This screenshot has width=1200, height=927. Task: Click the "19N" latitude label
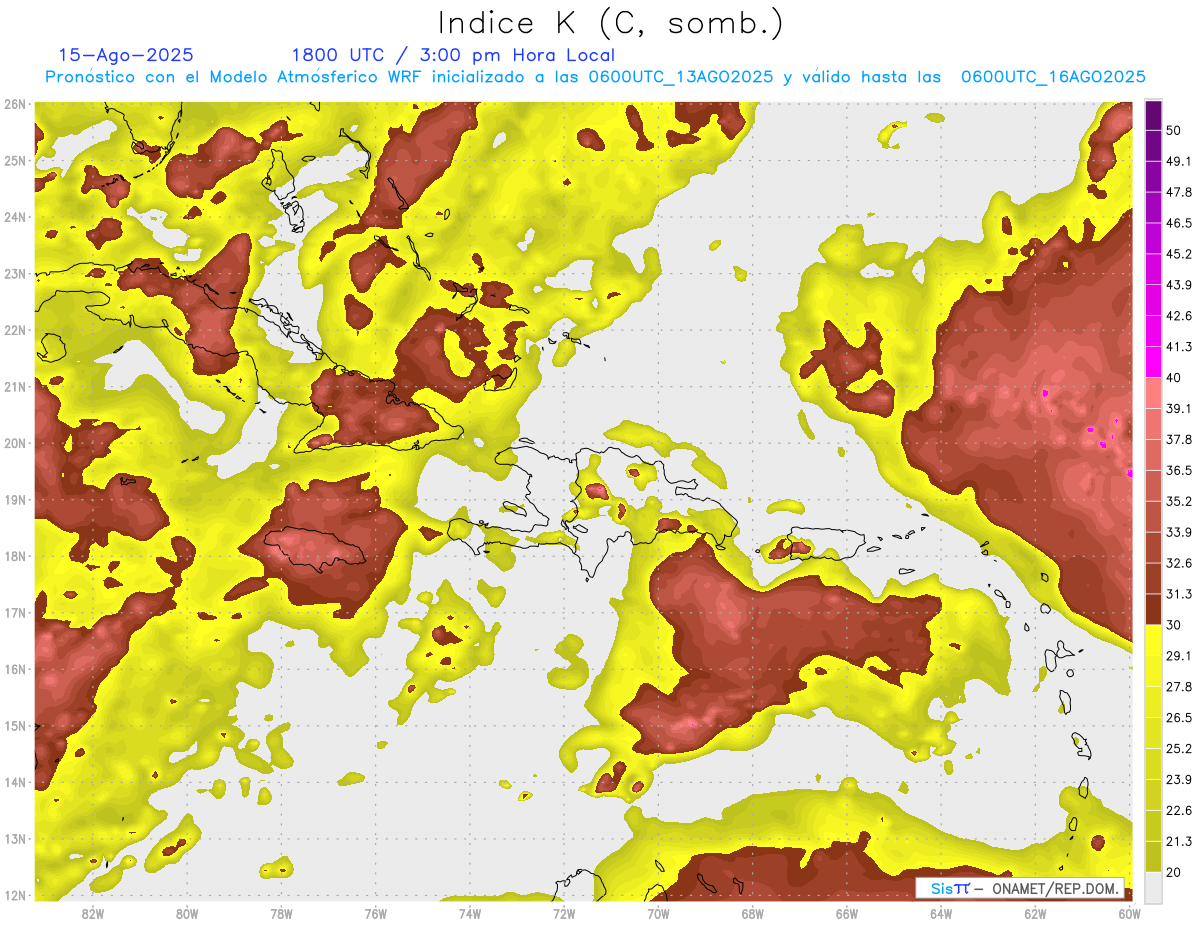pos(14,500)
